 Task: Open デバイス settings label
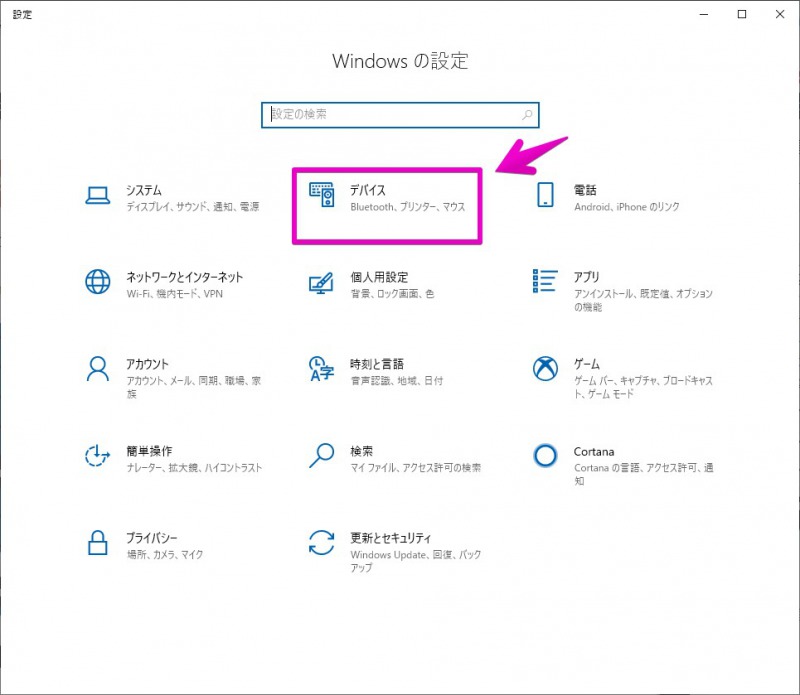point(367,190)
